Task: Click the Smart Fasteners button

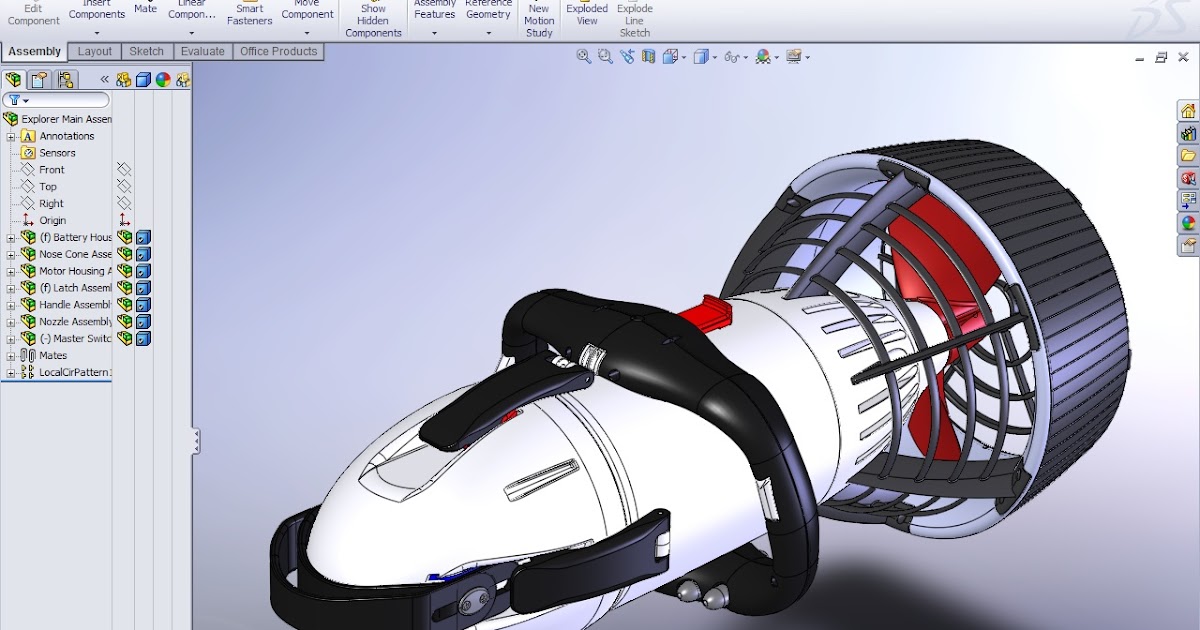Action: coord(250,14)
